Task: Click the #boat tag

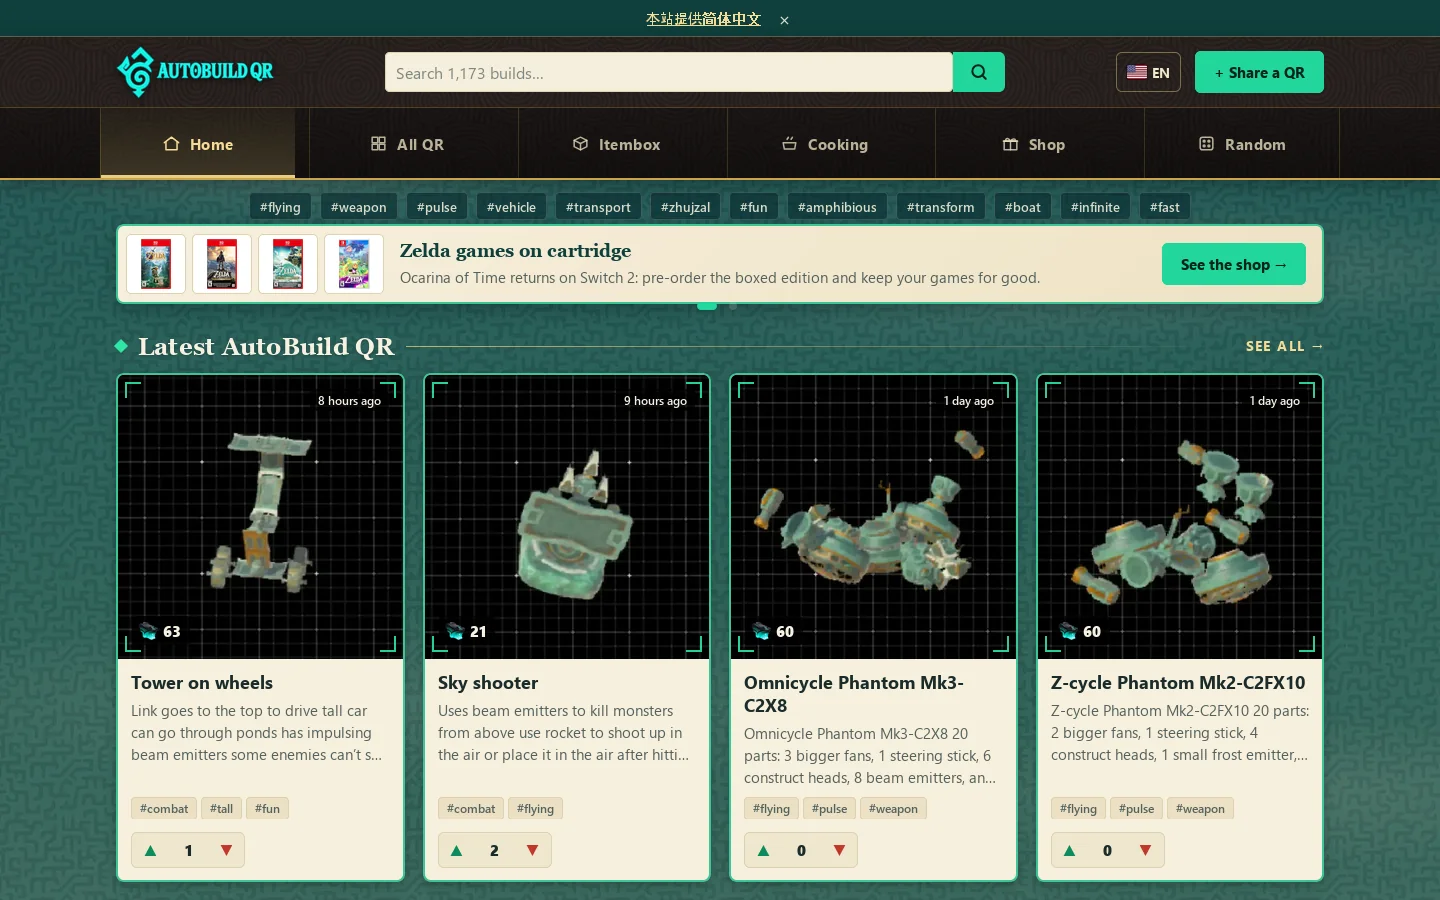Action: pyautogui.click(x=1023, y=207)
